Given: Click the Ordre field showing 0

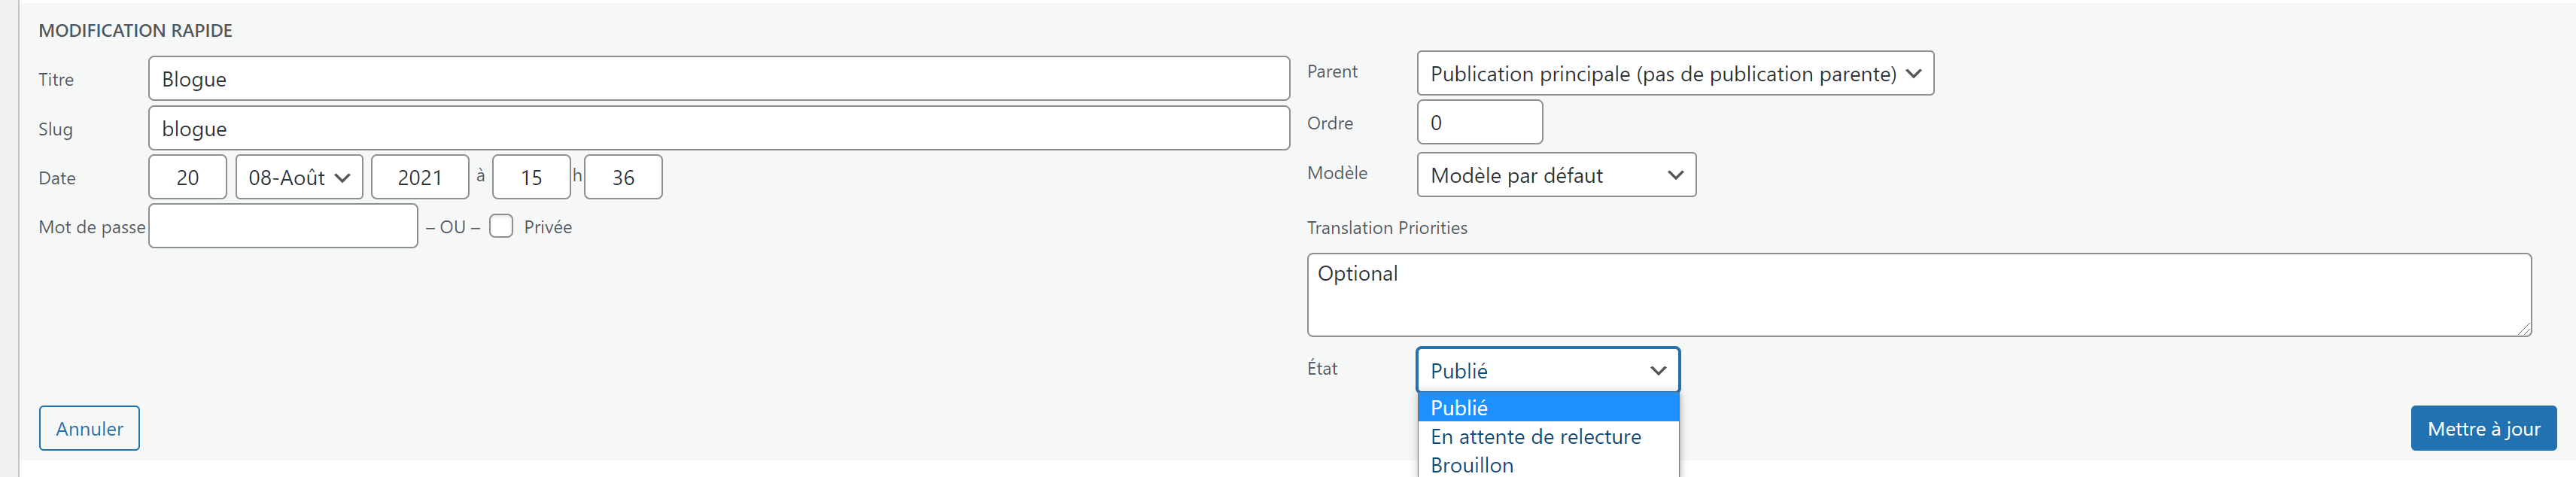Looking at the screenshot, I should point(1479,122).
